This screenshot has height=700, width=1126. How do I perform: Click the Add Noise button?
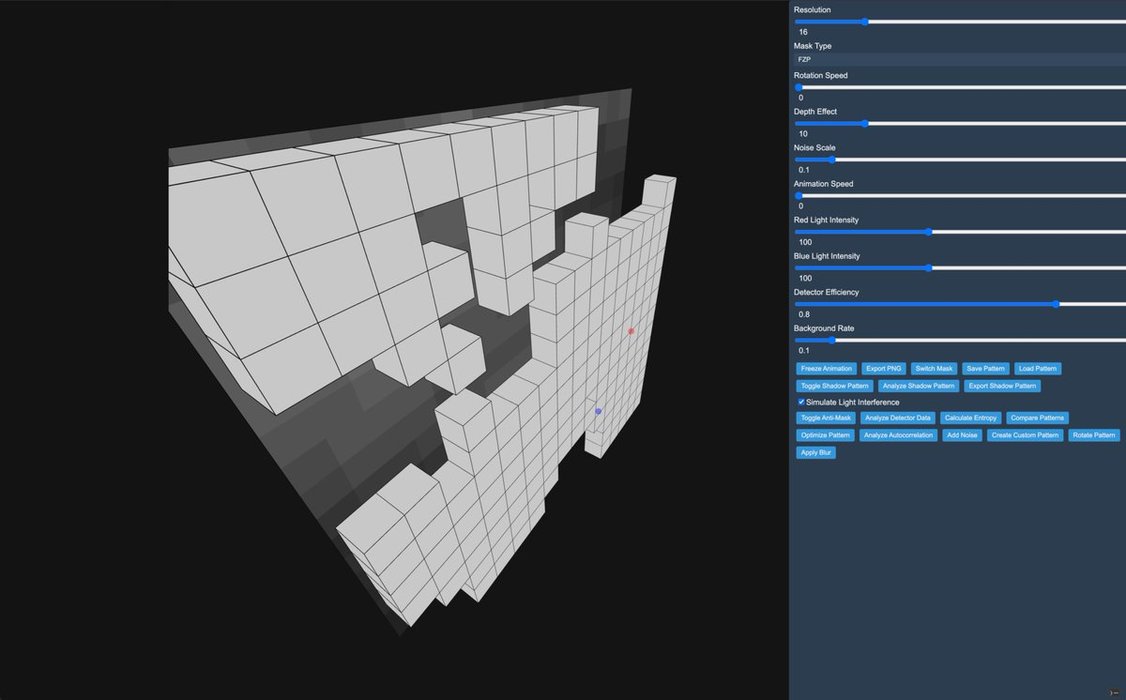(961, 436)
